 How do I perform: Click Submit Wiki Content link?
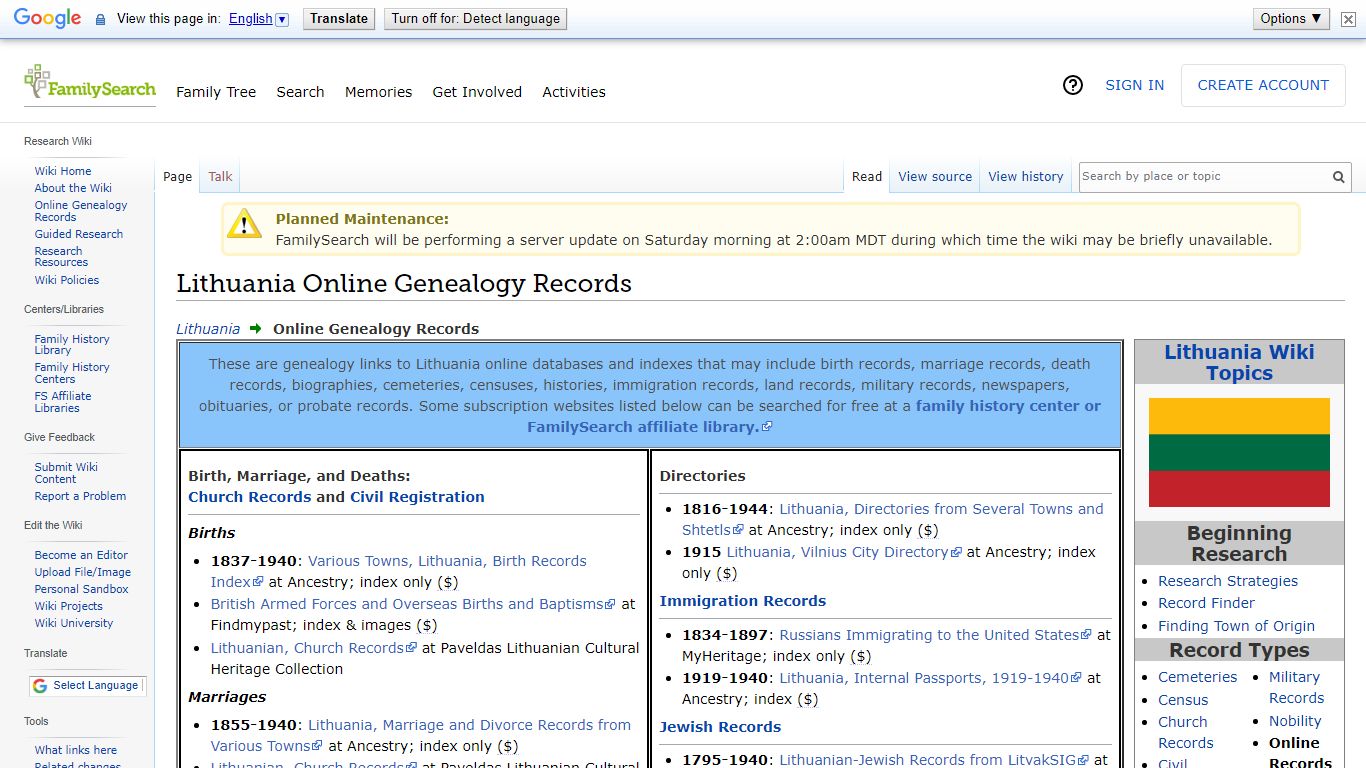(66, 473)
